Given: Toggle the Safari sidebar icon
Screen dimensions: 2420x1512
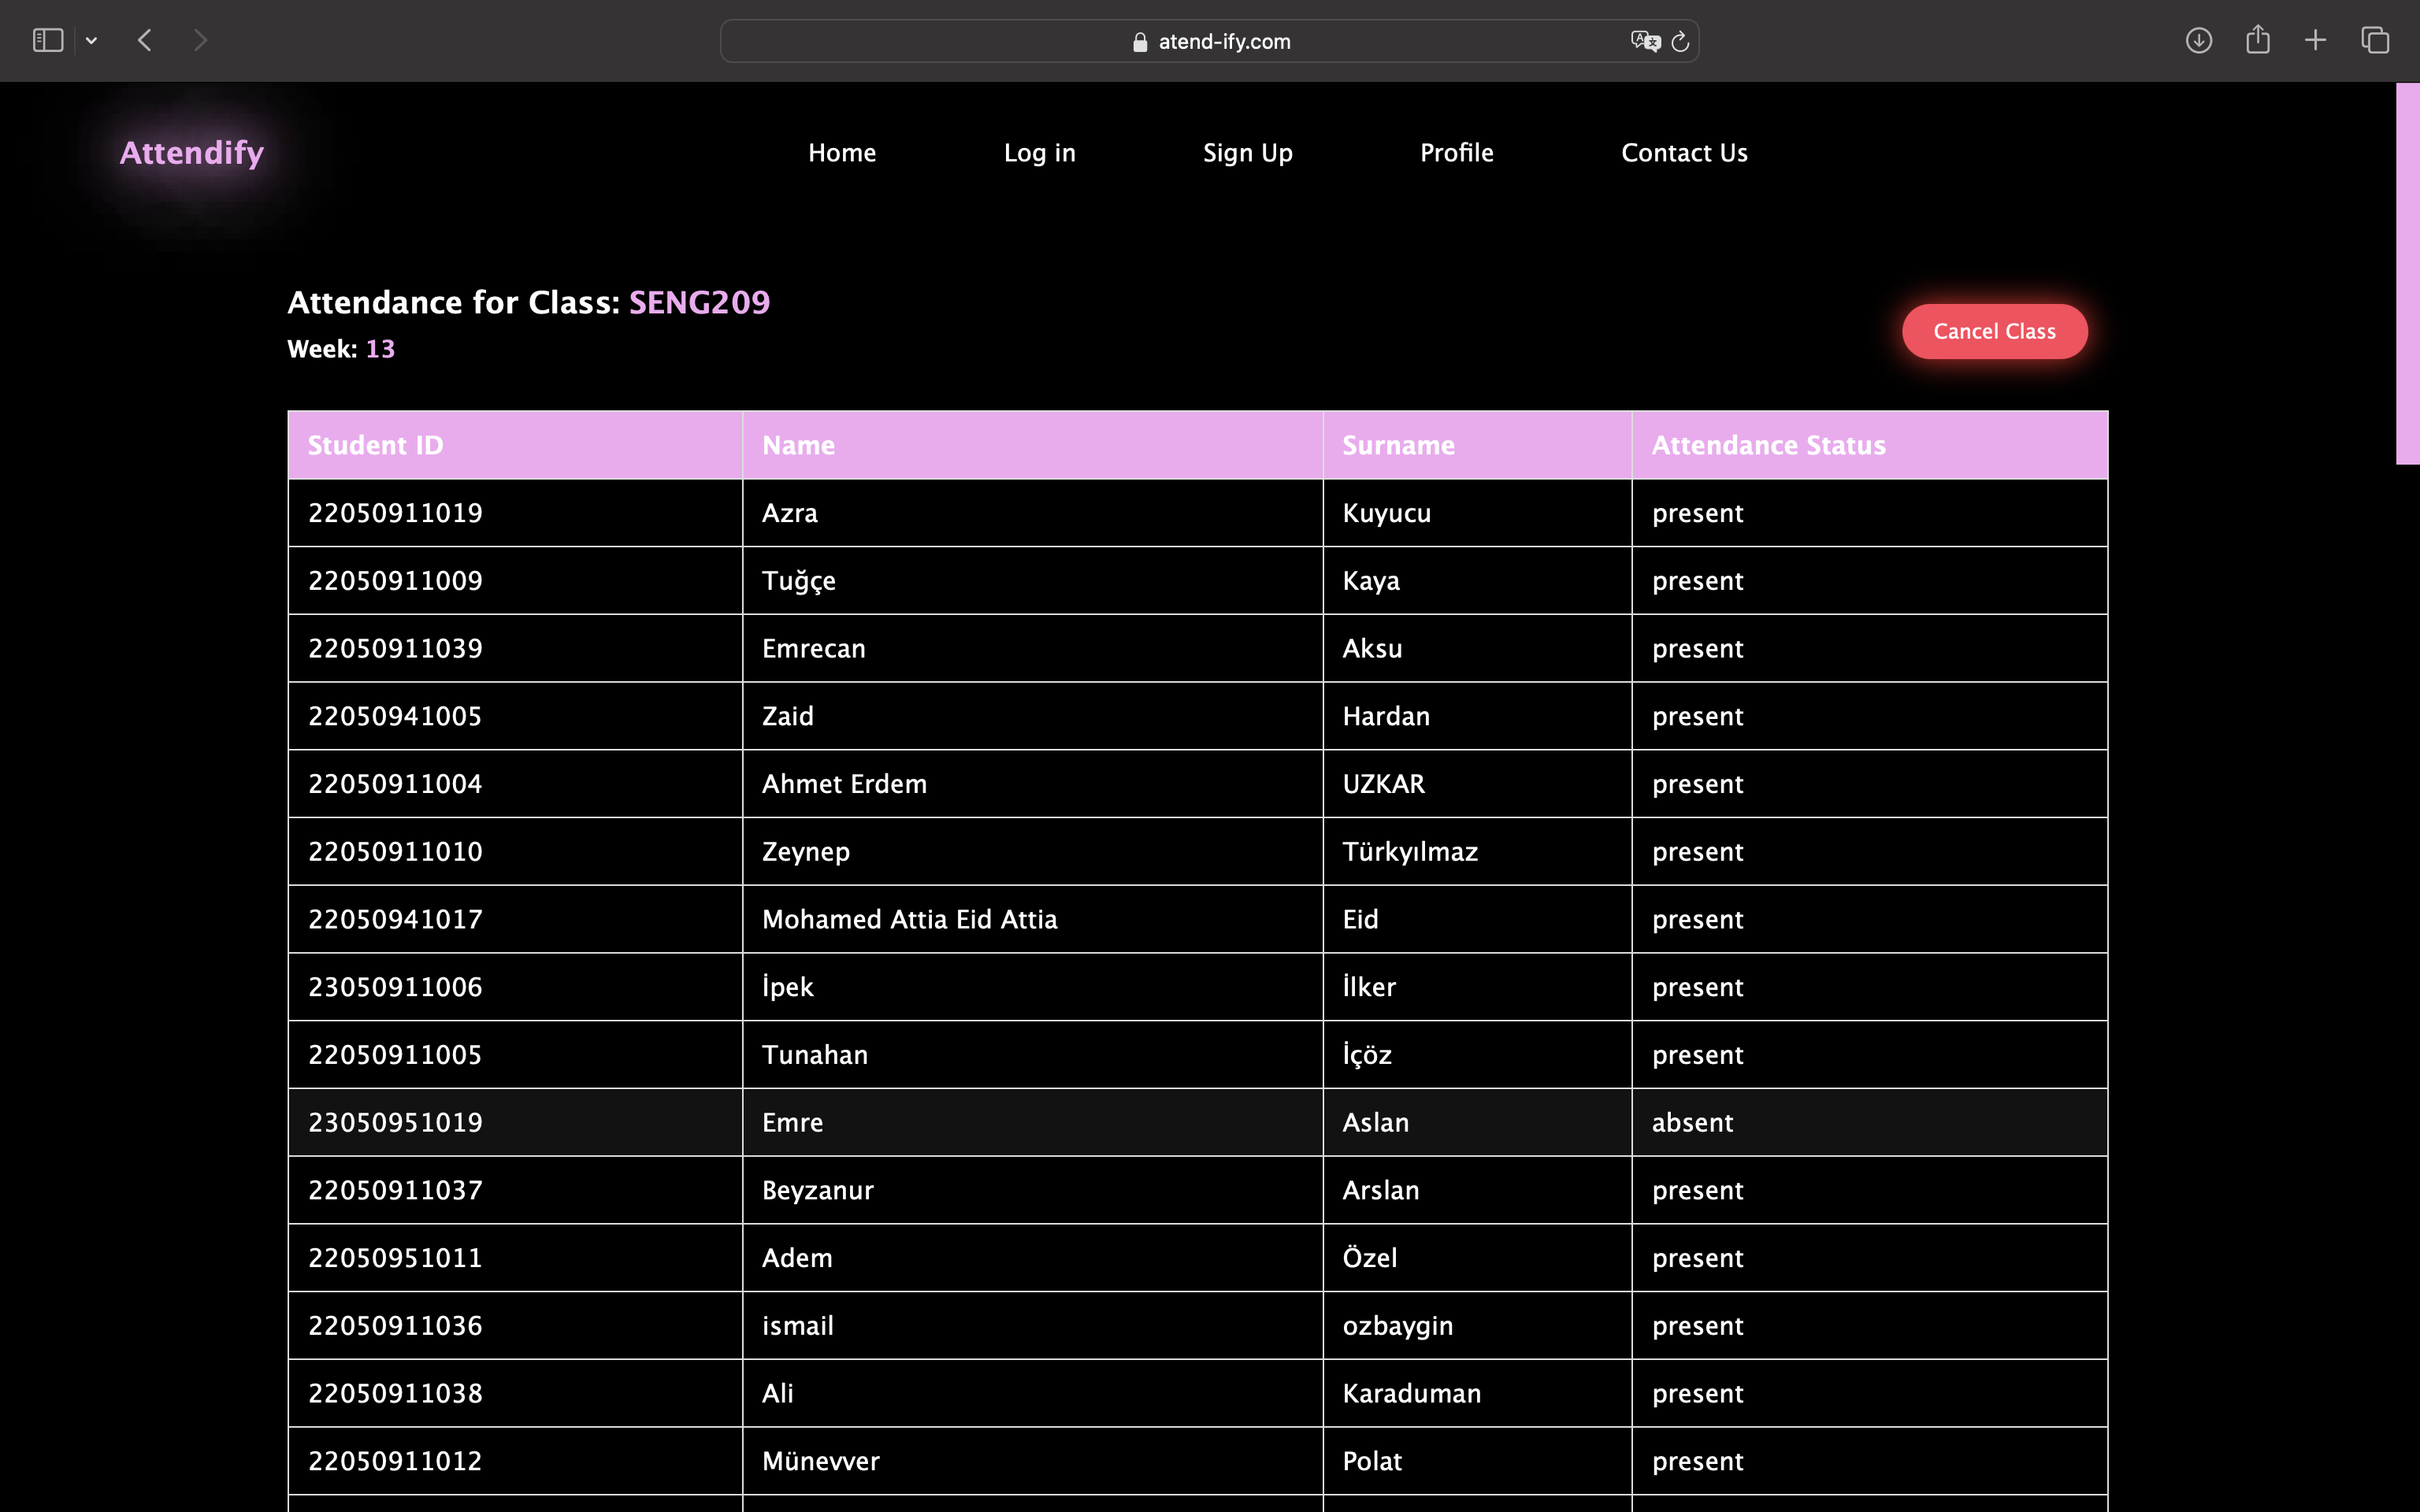Looking at the screenshot, I should [x=48, y=40].
